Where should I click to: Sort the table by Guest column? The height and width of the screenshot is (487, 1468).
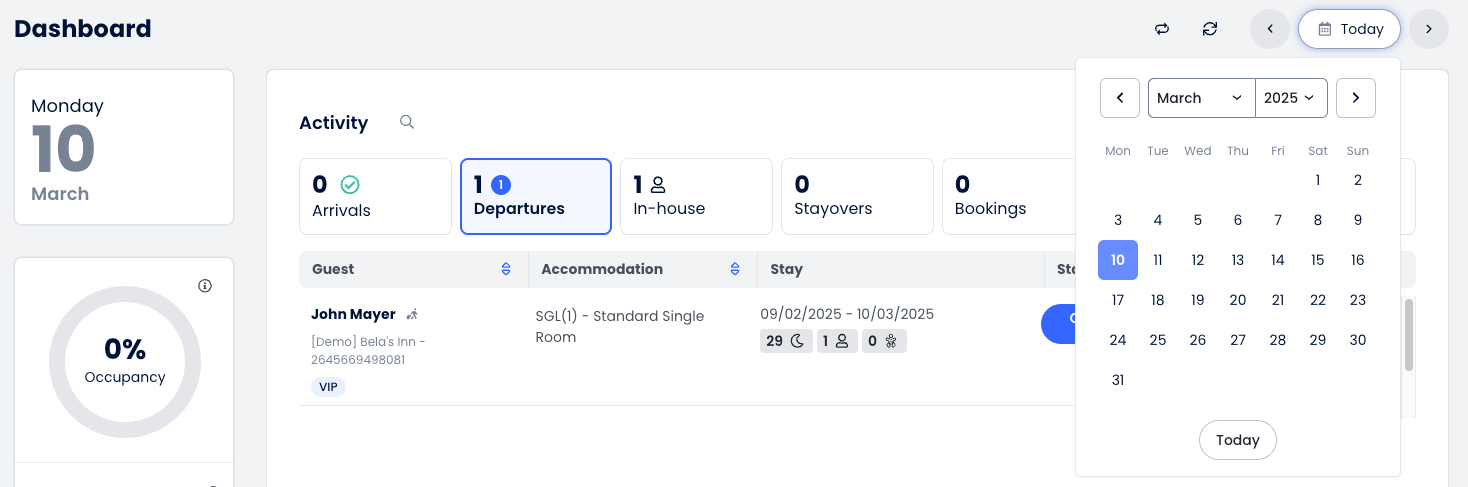(506, 269)
